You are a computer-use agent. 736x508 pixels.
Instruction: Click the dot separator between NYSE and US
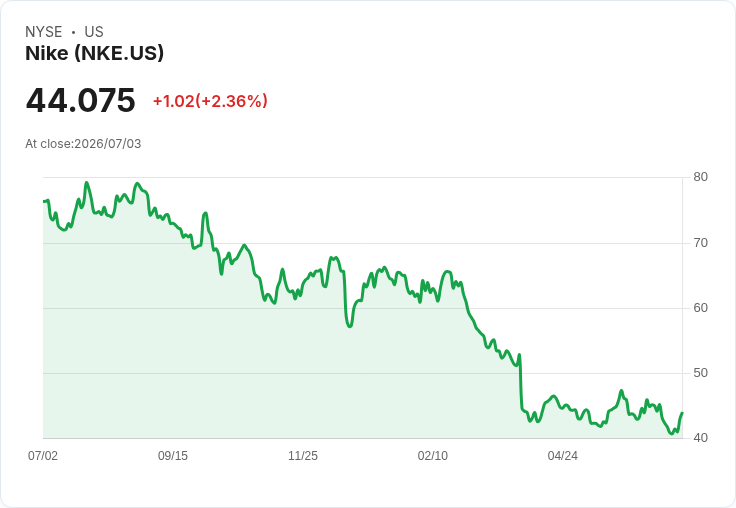tap(73, 32)
